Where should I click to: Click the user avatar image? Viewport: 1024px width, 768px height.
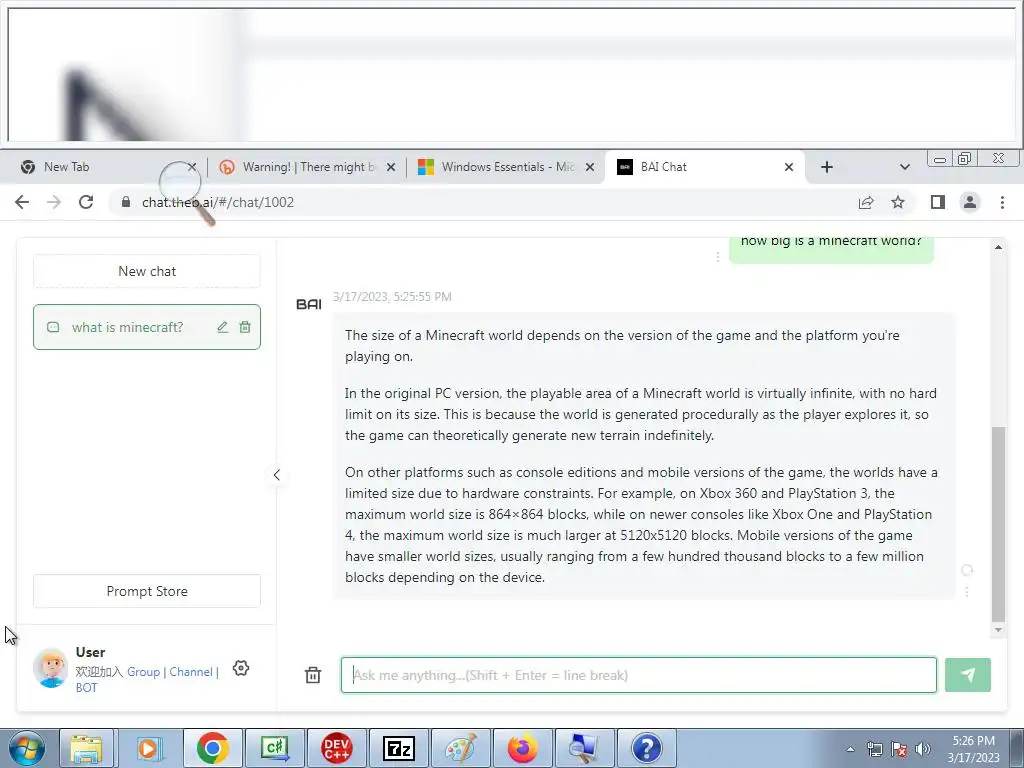coord(50,668)
